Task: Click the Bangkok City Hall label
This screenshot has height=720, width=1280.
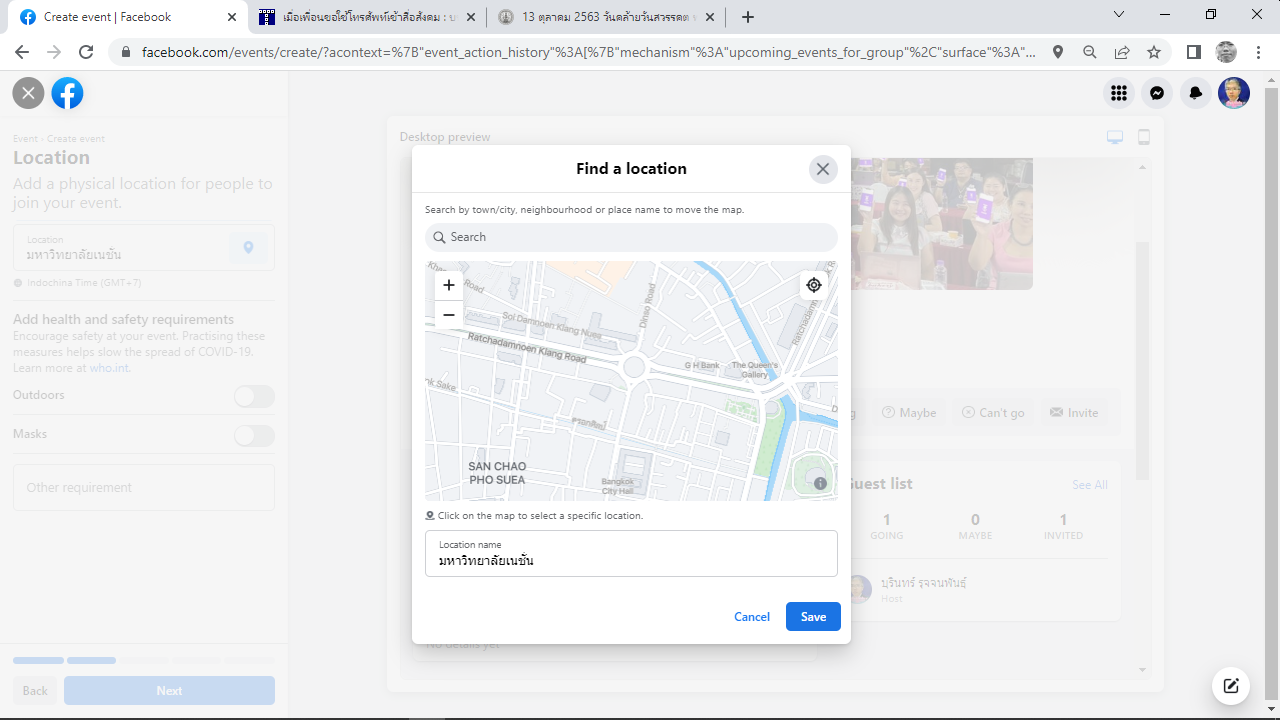Action: point(617,486)
